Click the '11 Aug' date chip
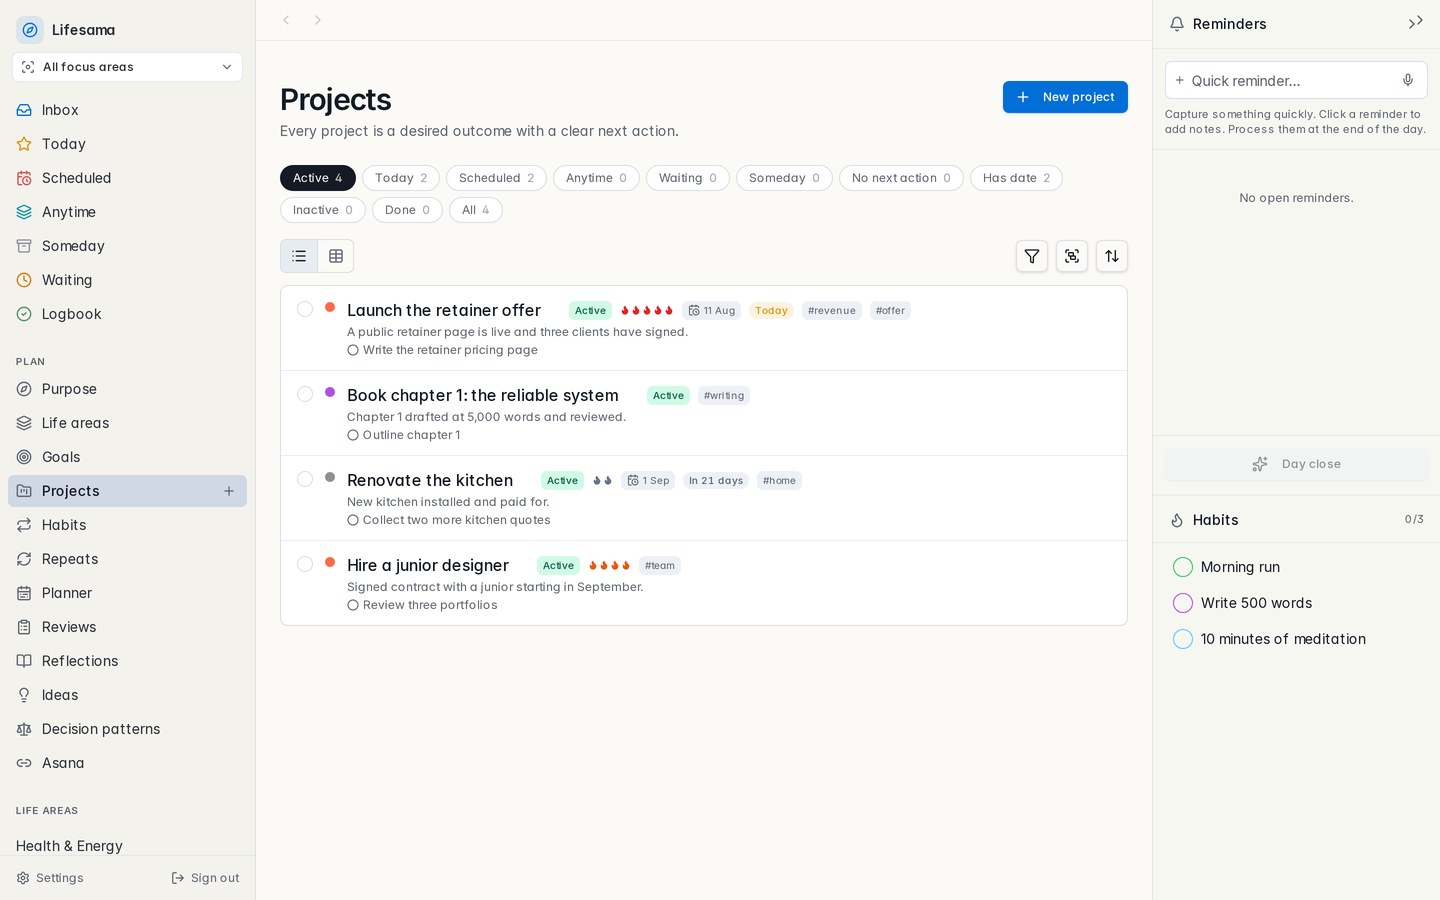Image resolution: width=1440 pixels, height=900 pixels. pos(711,311)
